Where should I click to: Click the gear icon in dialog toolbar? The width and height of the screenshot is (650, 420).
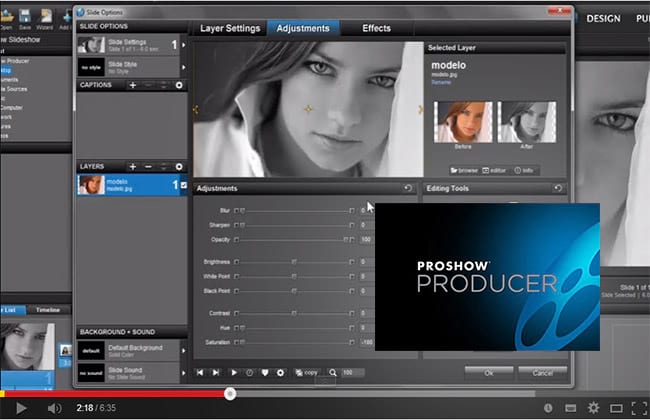point(281,373)
